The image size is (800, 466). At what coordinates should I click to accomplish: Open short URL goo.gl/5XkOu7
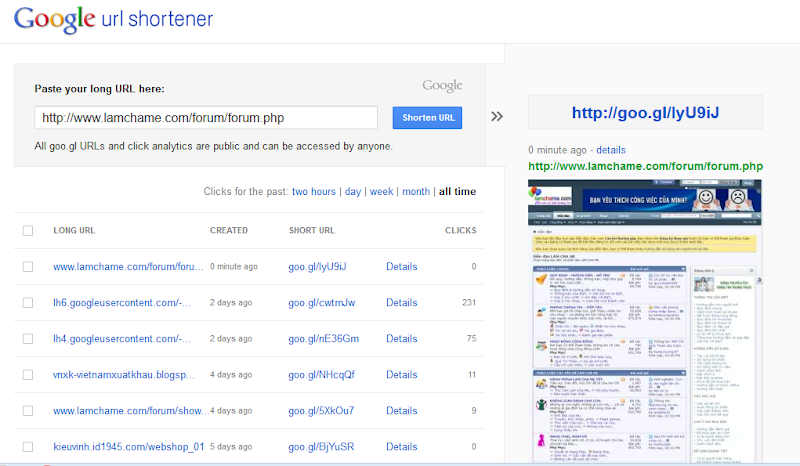(x=321, y=410)
